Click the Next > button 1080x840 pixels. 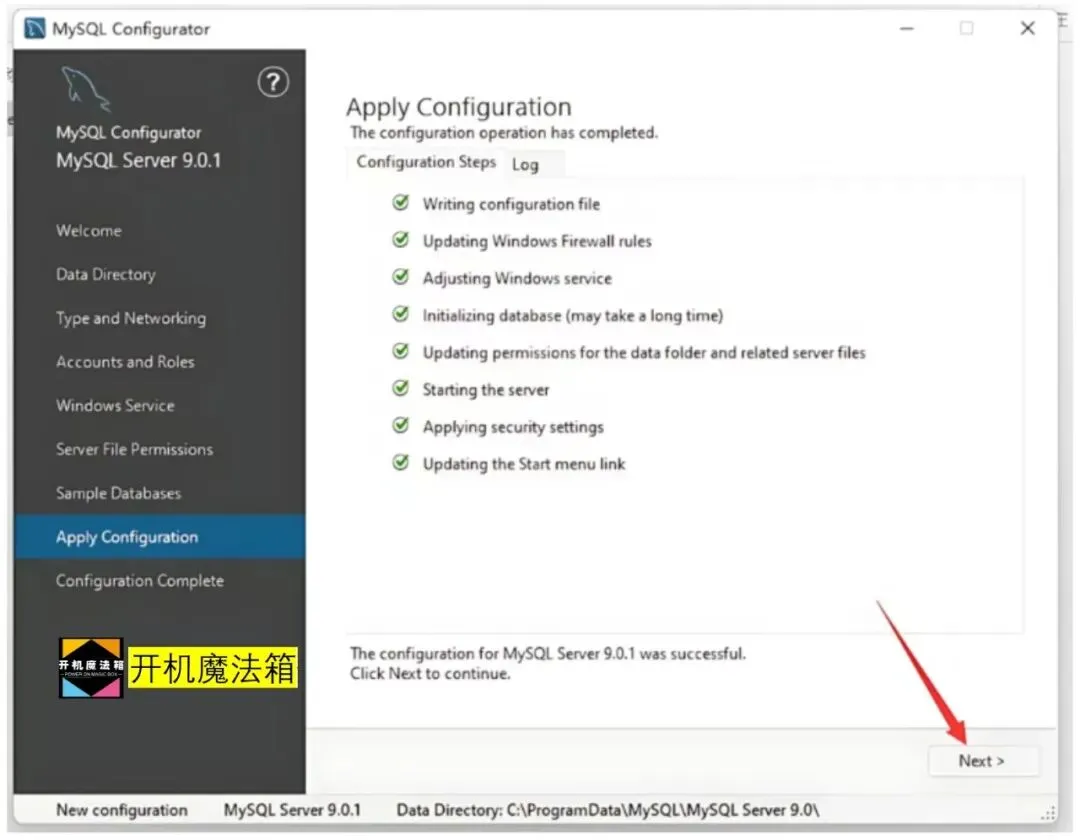click(x=982, y=761)
